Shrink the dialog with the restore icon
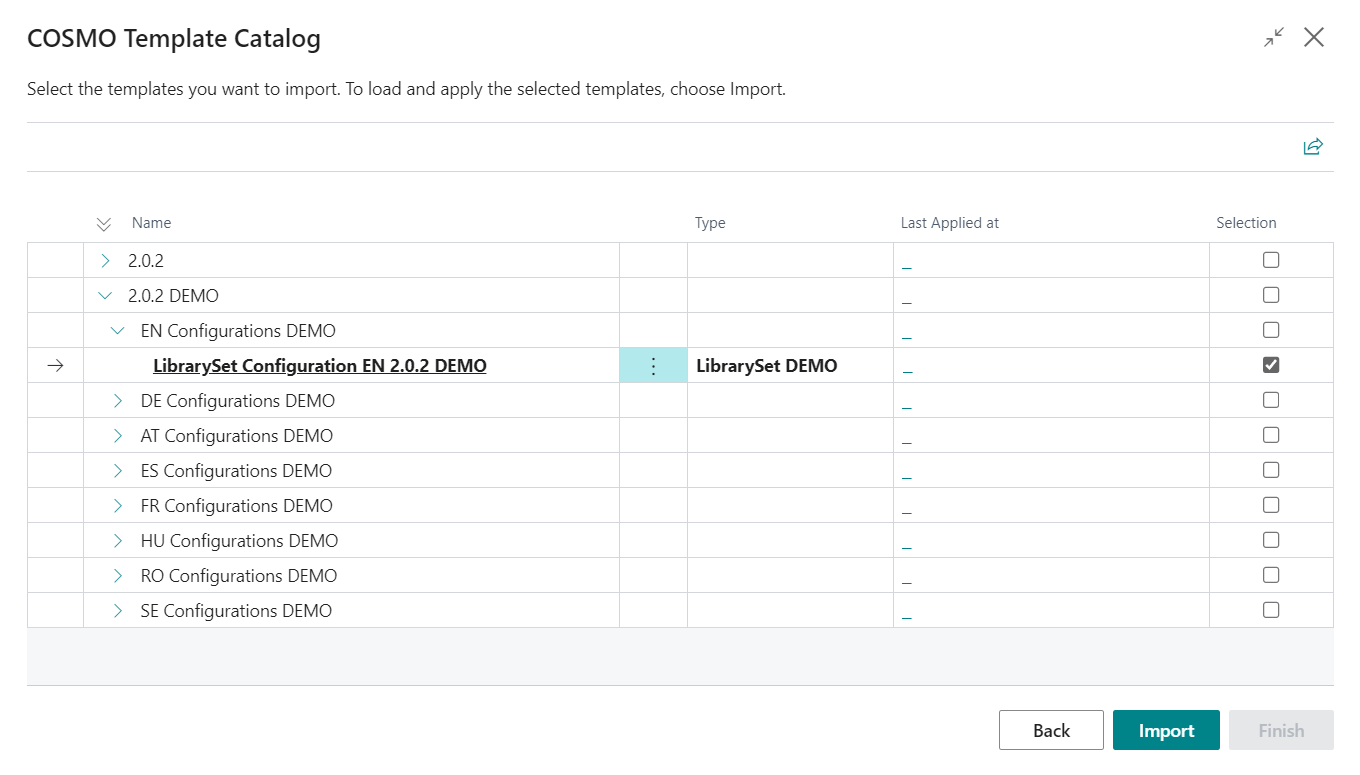This screenshot has height=775, width=1360. point(1273,38)
